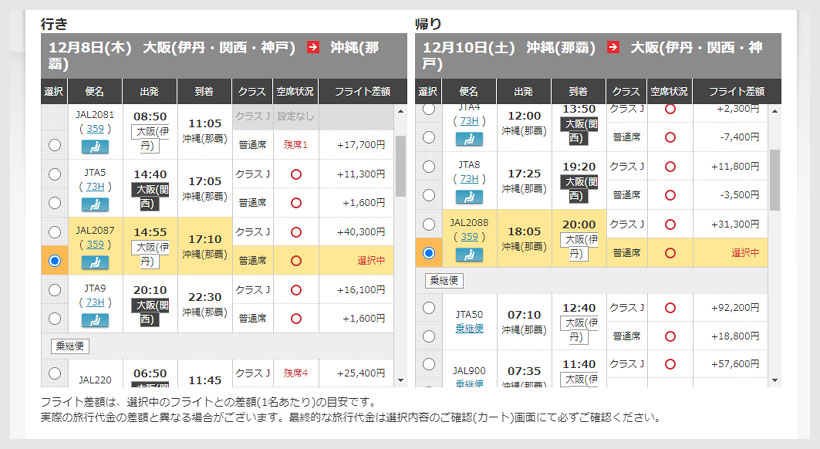Open the 359 aircraft link for JAL2087

[95, 244]
